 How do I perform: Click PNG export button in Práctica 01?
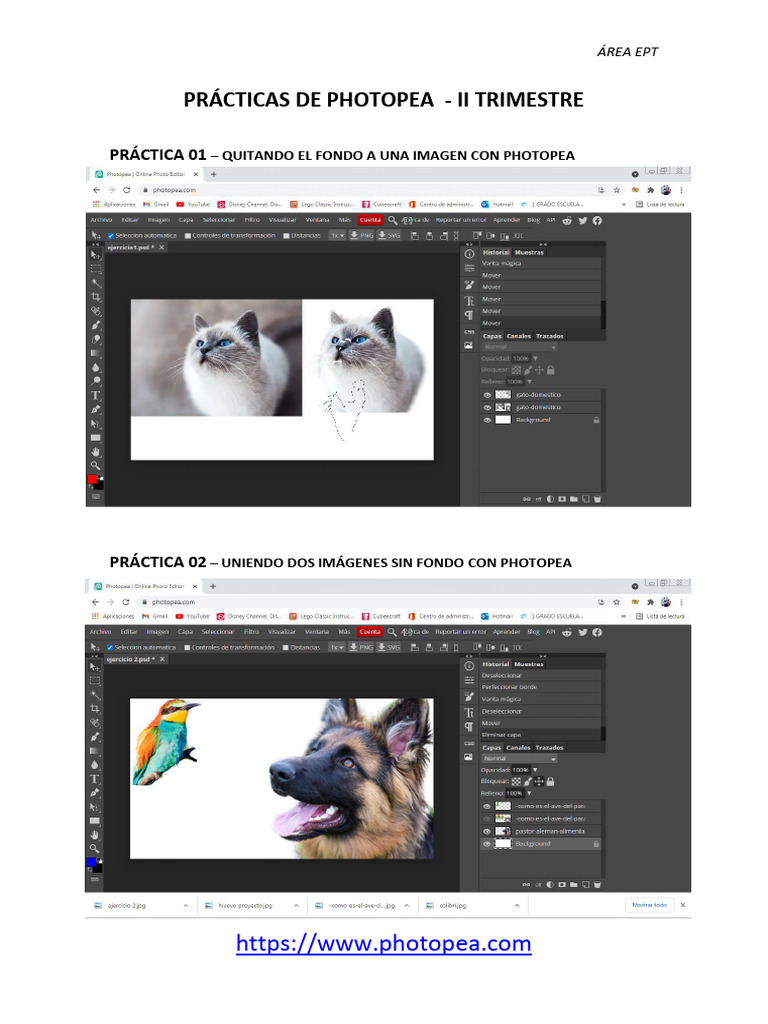[x=362, y=236]
